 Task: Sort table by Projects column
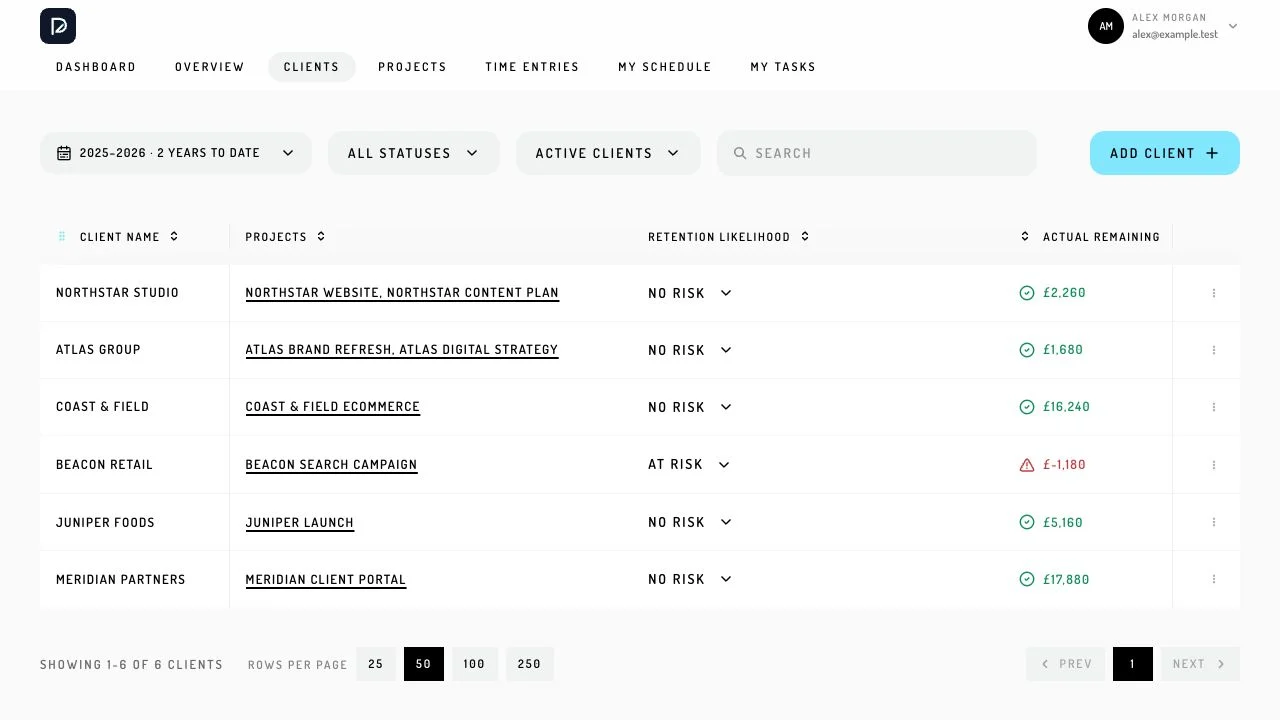[321, 237]
